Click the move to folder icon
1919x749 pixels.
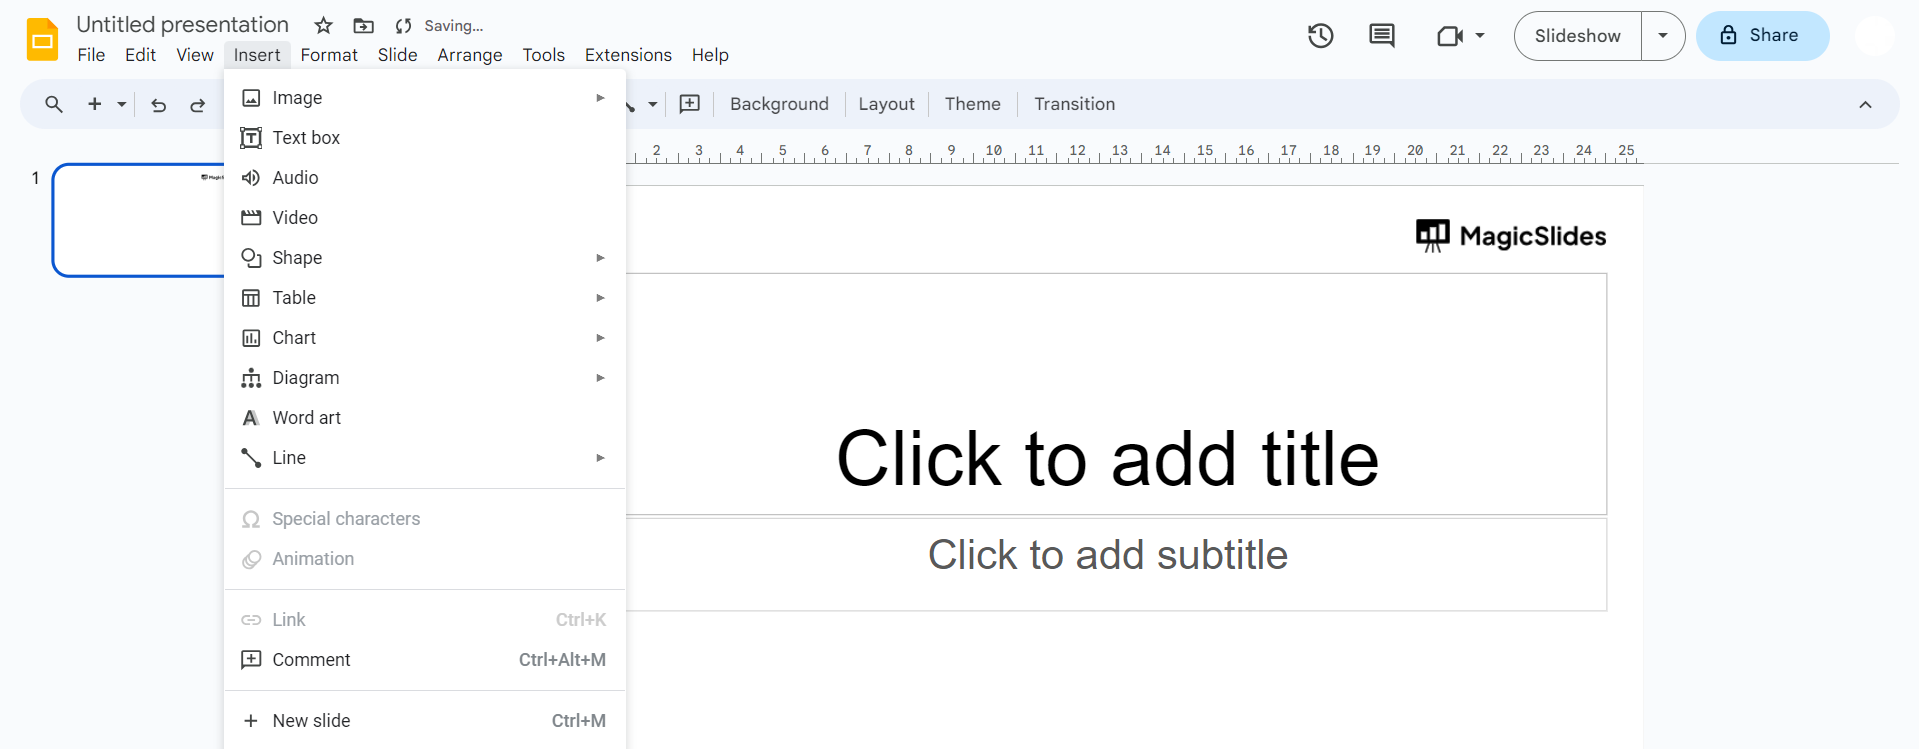pyautogui.click(x=364, y=26)
